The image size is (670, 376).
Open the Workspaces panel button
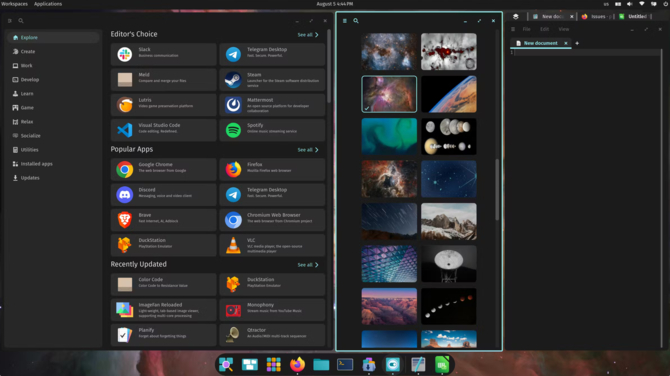[x=15, y=4]
